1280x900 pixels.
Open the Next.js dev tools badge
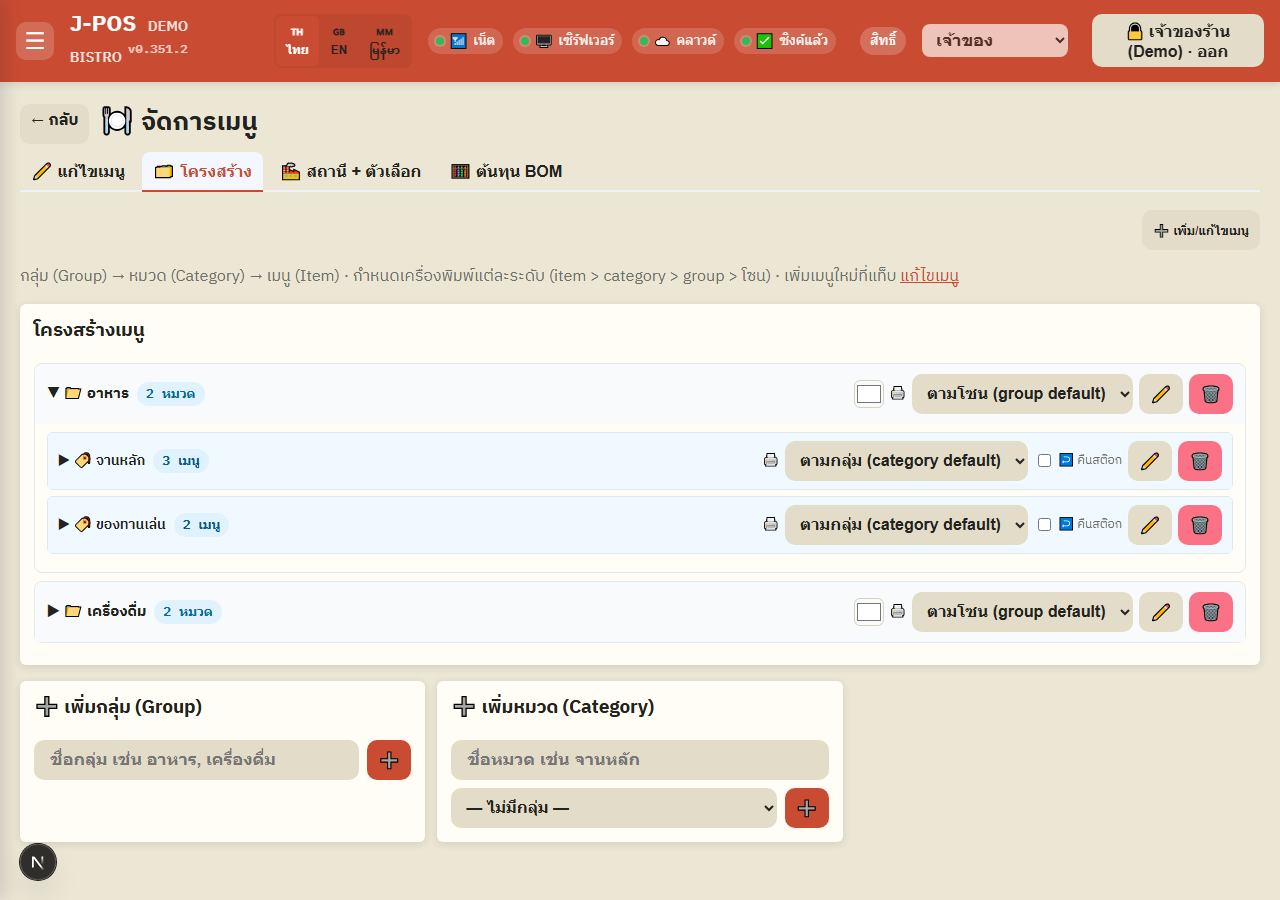tap(38, 862)
